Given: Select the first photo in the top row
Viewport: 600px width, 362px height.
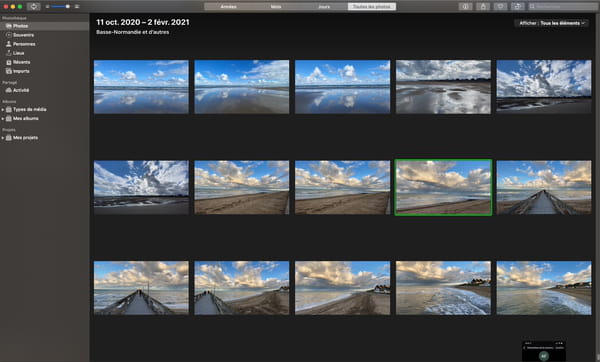Looking at the screenshot, I should pyautogui.click(x=141, y=87).
